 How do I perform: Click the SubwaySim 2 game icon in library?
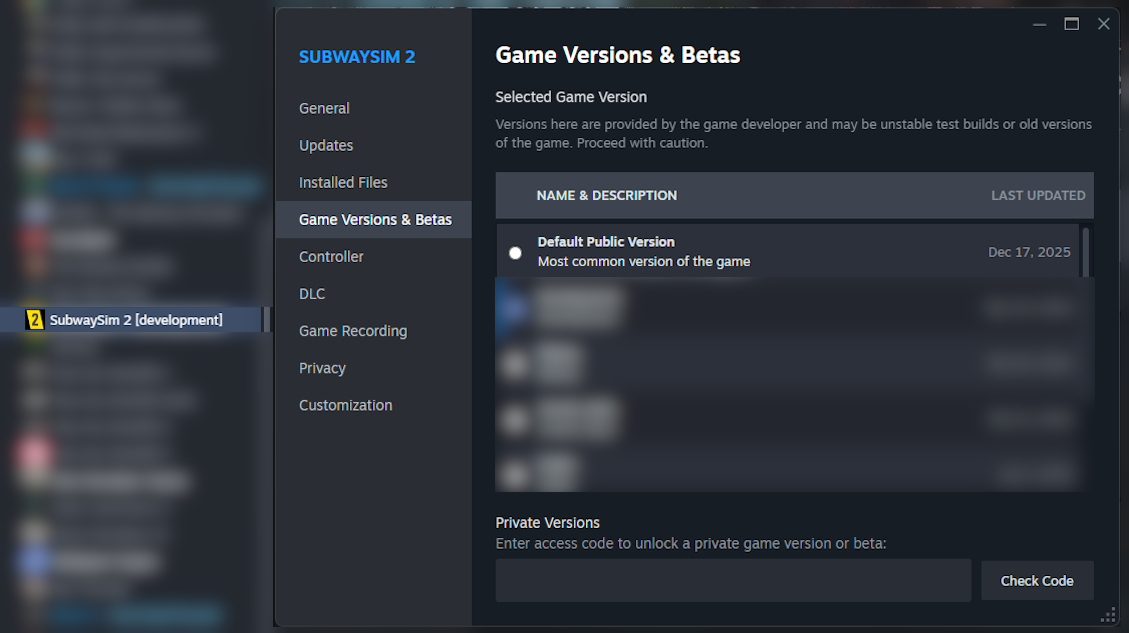(x=35, y=320)
